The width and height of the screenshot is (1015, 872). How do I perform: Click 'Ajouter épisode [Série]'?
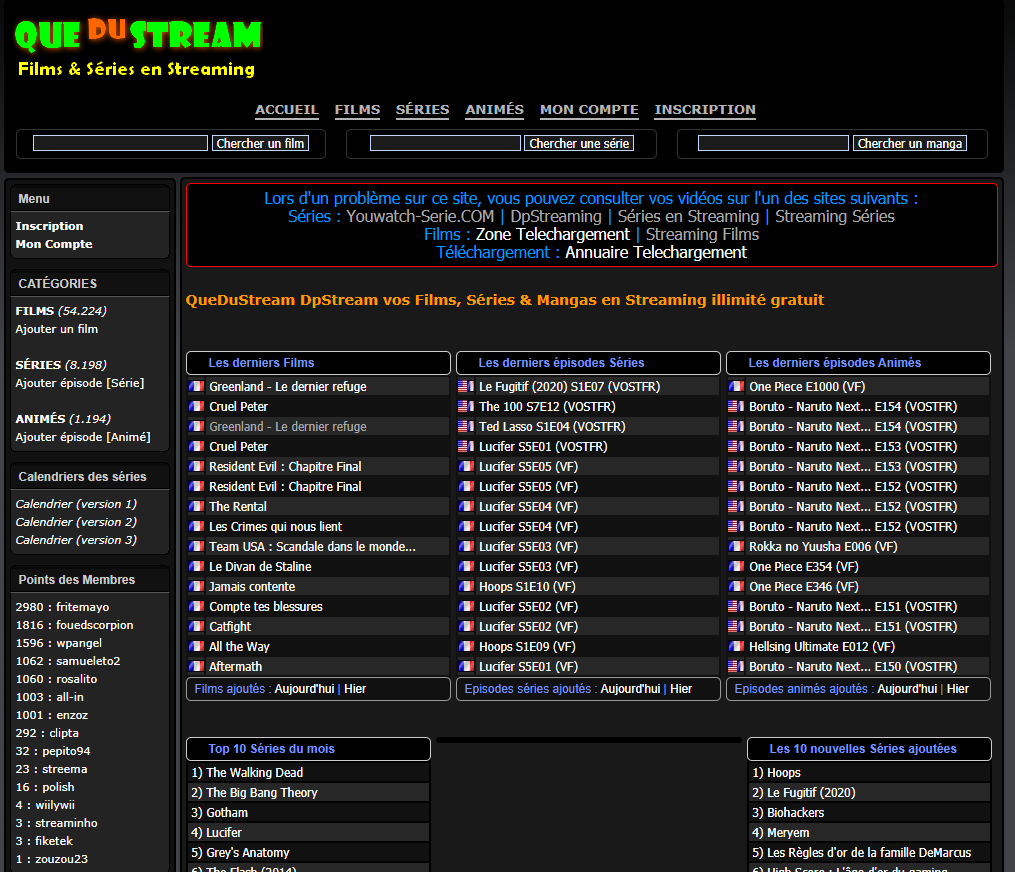click(80, 383)
